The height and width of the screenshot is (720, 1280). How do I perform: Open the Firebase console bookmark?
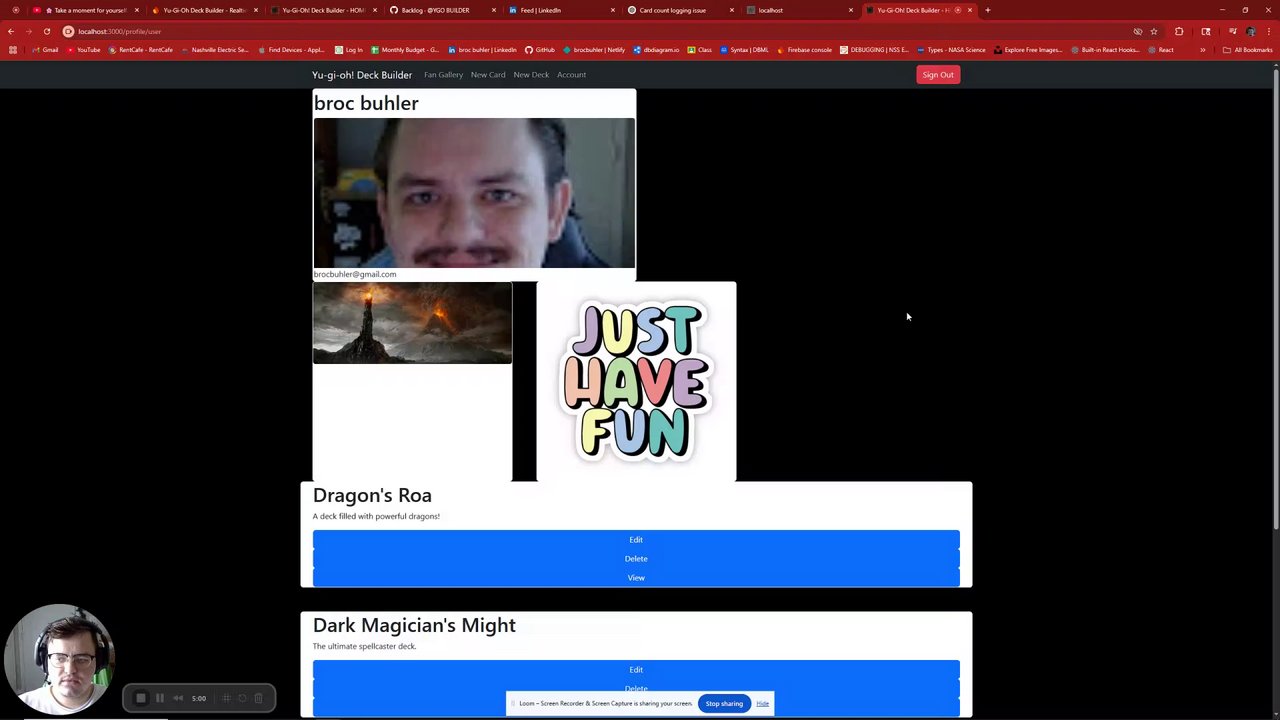coord(804,50)
